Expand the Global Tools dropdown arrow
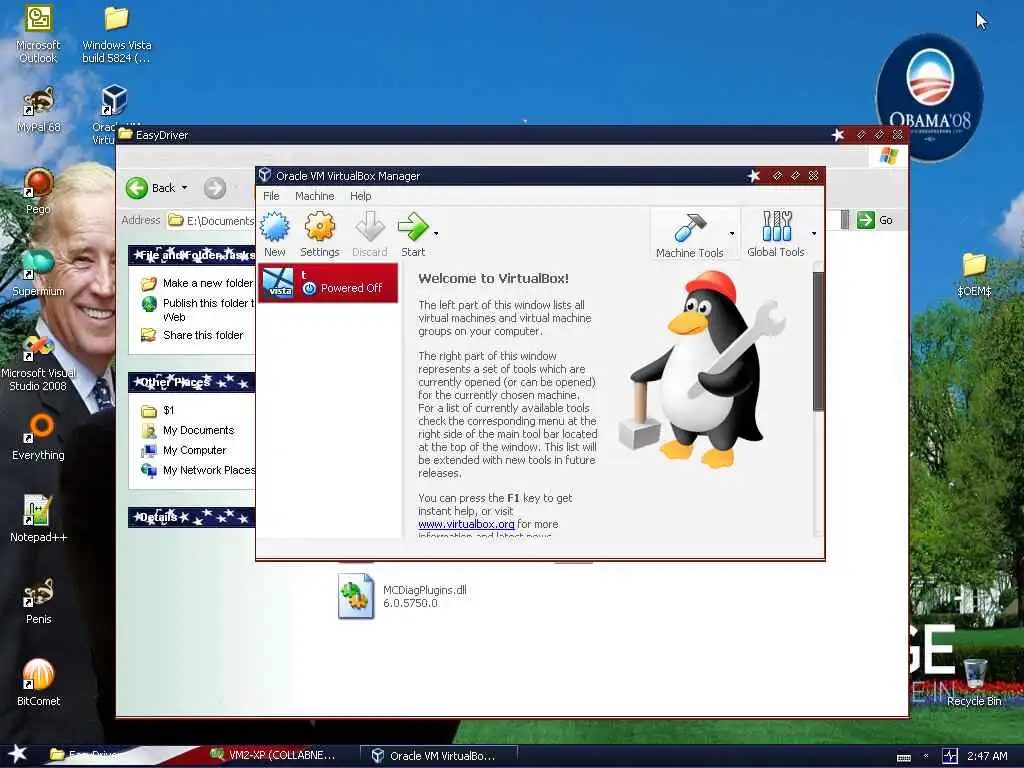1024x768 pixels. [x=814, y=233]
